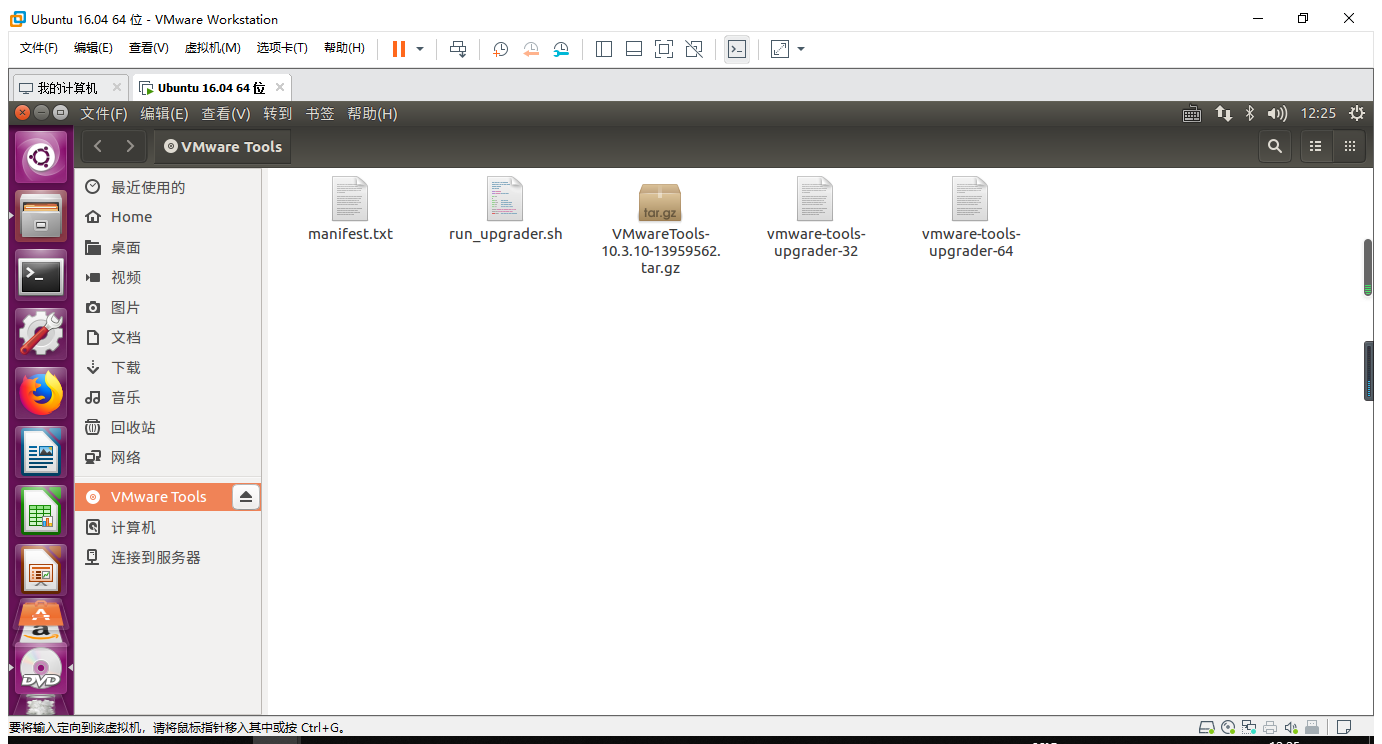Open the Nautilus 书签 menu
The height and width of the screenshot is (744, 1382).
[x=320, y=114]
